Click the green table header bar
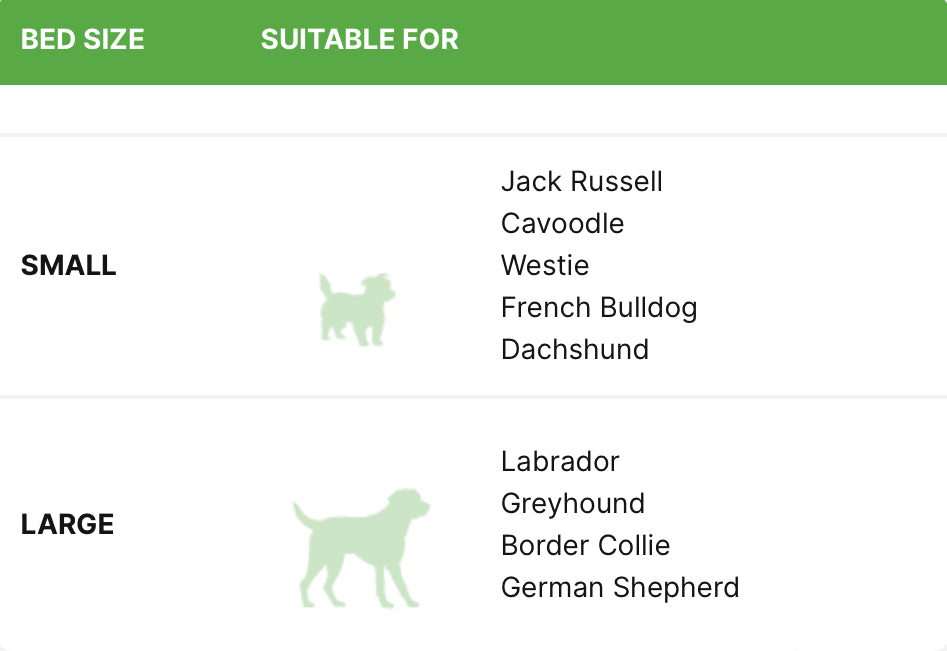The width and height of the screenshot is (947, 651). click(474, 42)
